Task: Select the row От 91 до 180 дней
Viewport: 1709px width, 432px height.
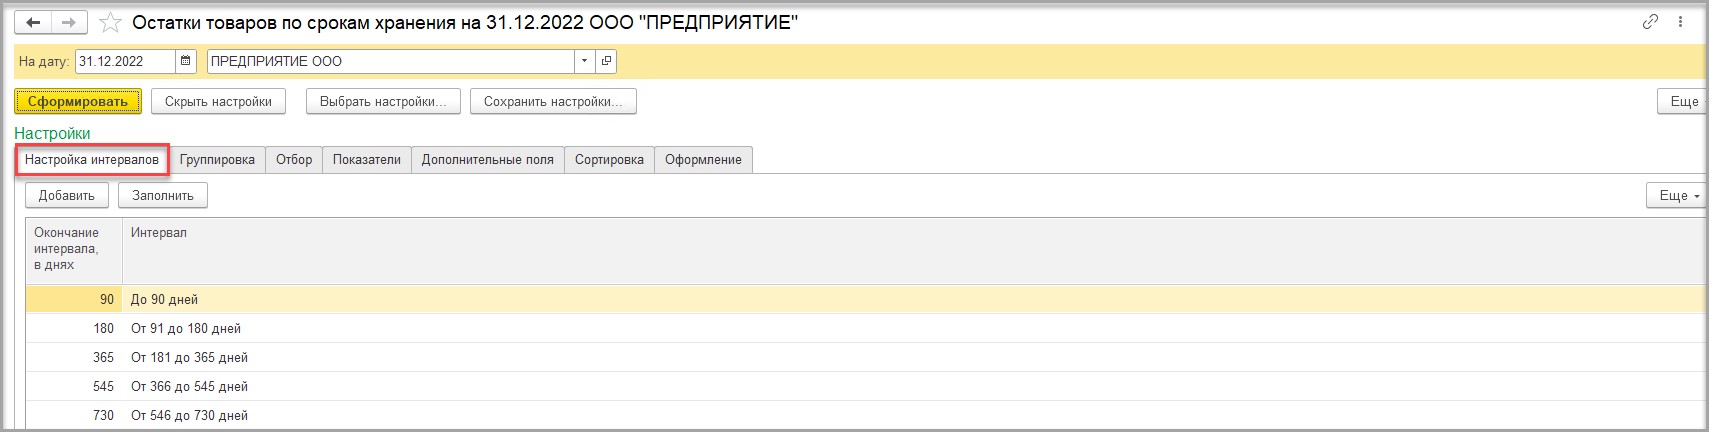Action: coord(866,328)
